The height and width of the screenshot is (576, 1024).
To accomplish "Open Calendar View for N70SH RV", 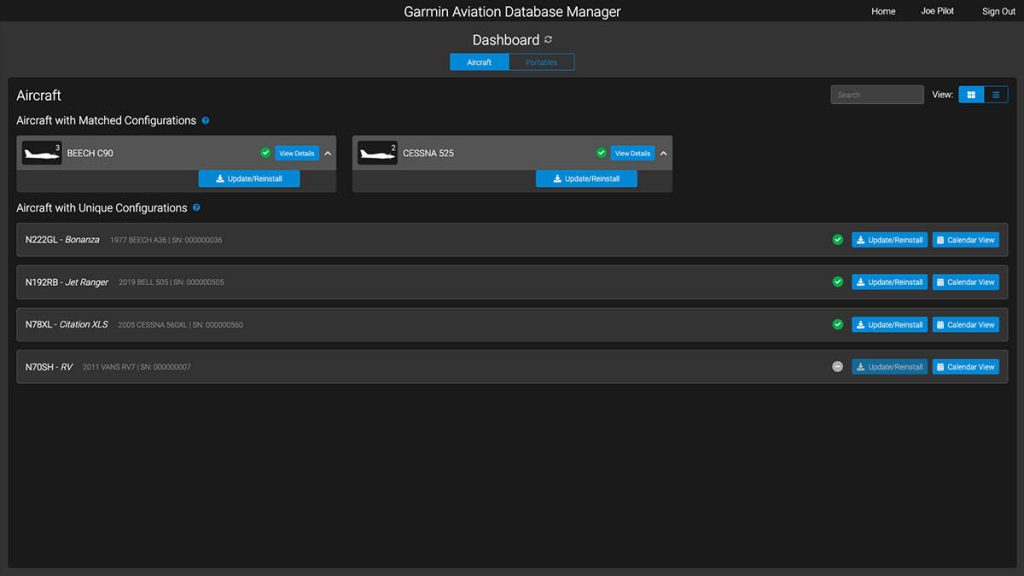I will tap(966, 367).
